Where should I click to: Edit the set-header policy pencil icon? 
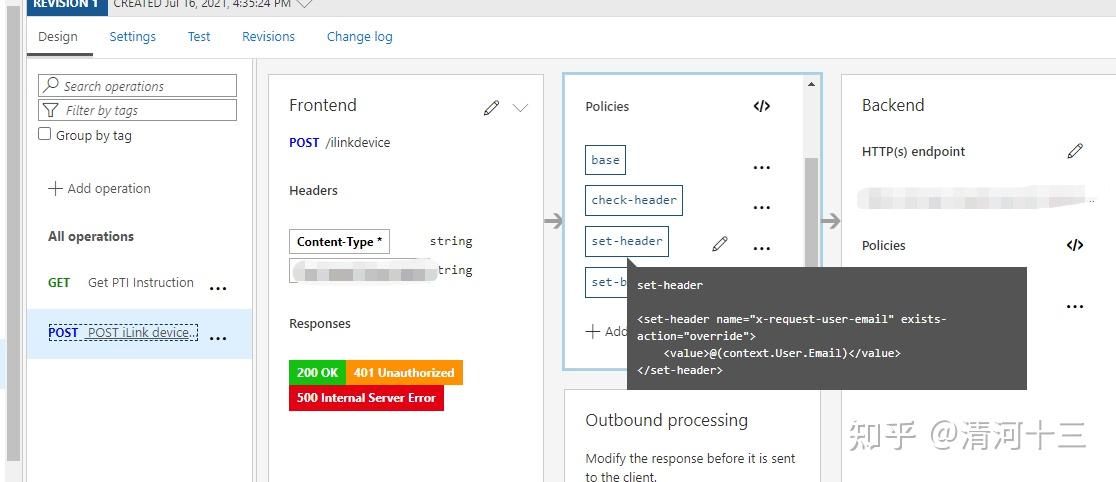pos(720,243)
